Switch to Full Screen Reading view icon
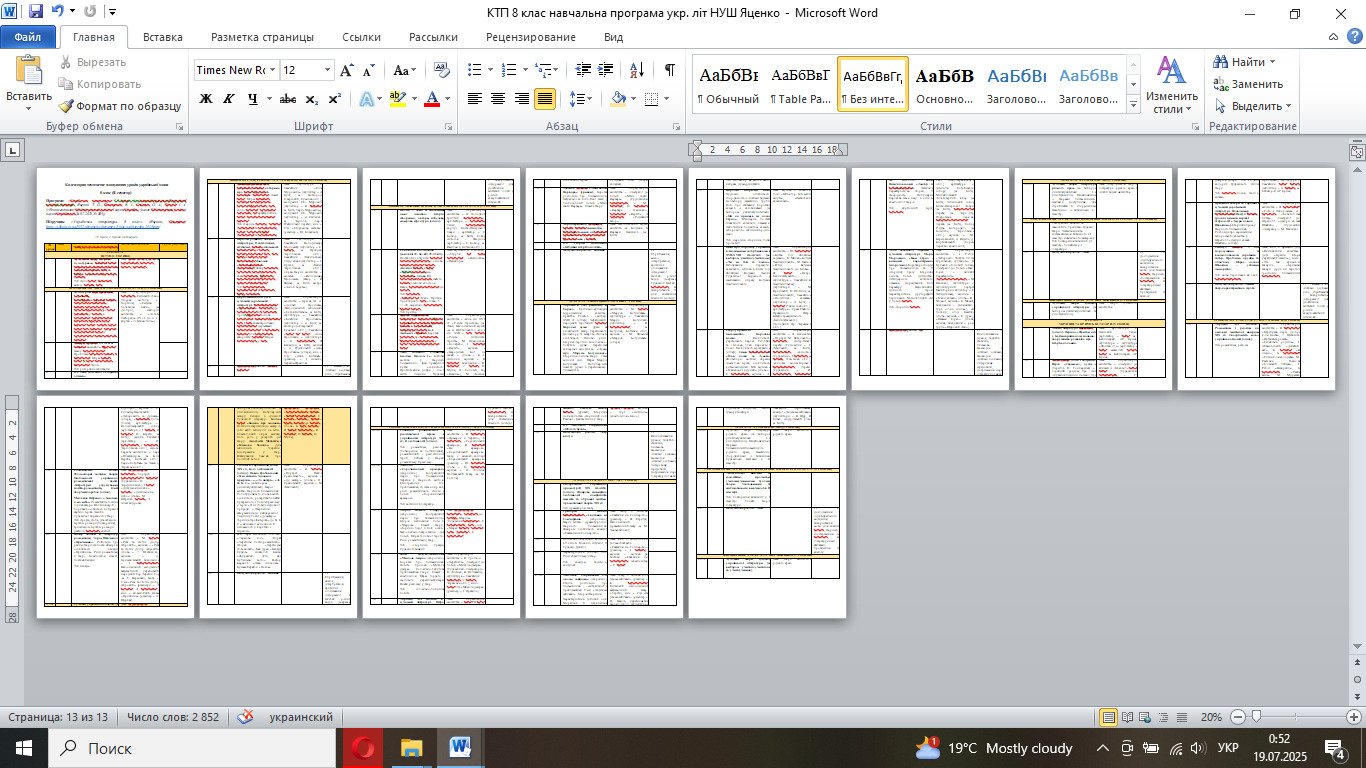 [1128, 717]
